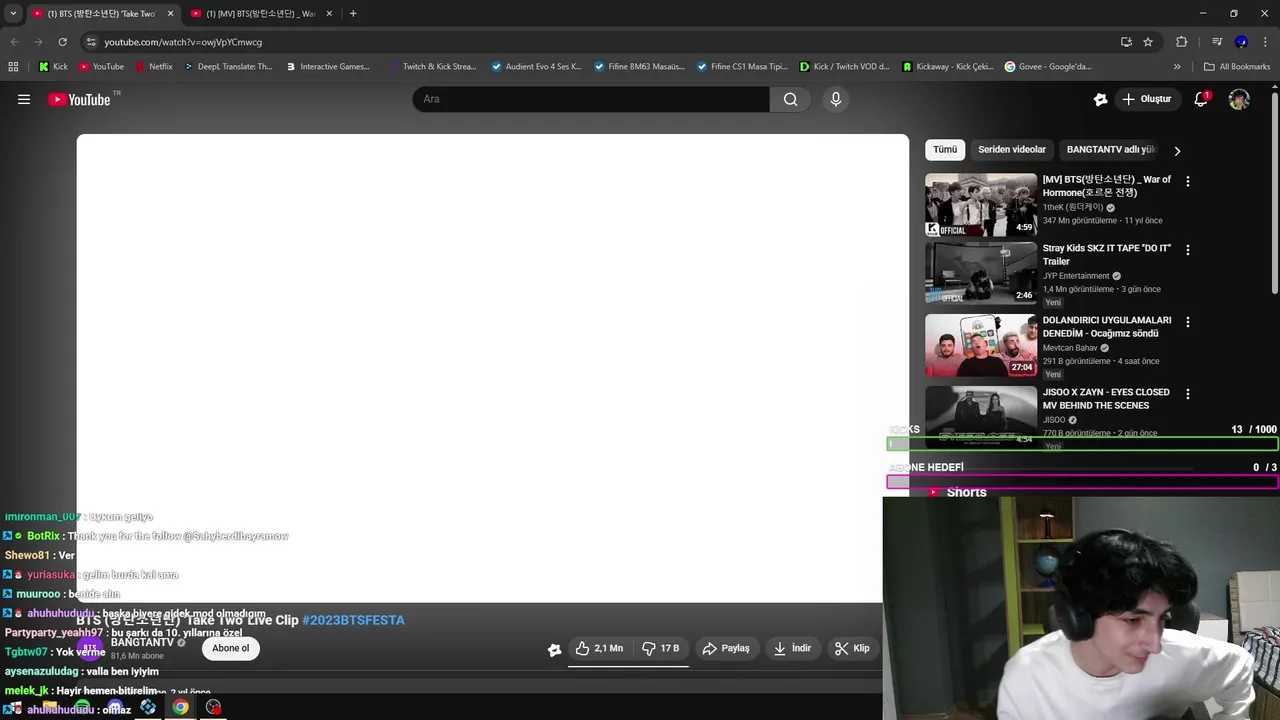Open the DeepL Translate bookmark
The width and height of the screenshot is (1280, 720).
(x=227, y=67)
